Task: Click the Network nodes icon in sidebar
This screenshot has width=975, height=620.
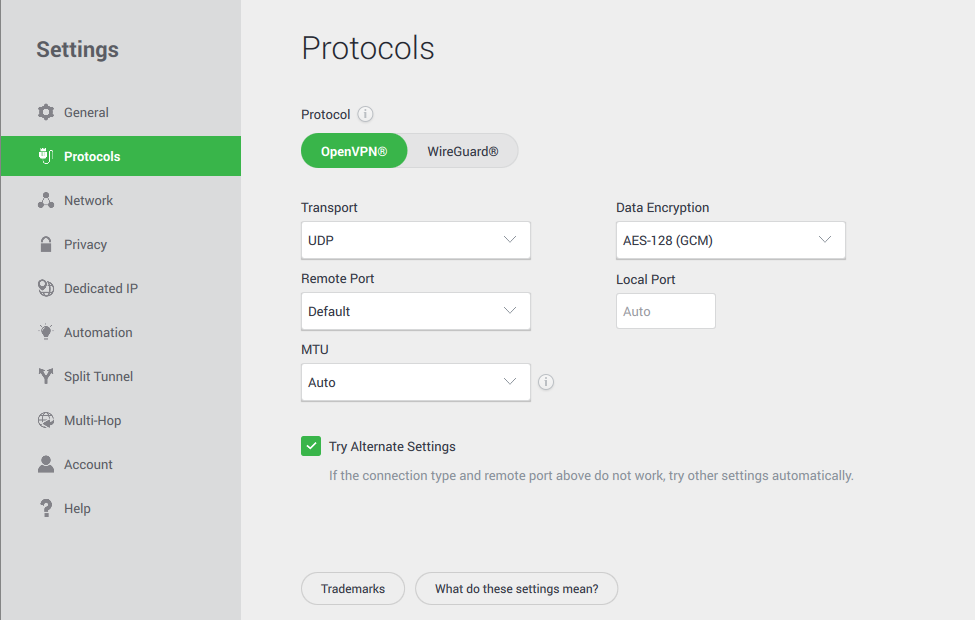Action: pyautogui.click(x=46, y=200)
